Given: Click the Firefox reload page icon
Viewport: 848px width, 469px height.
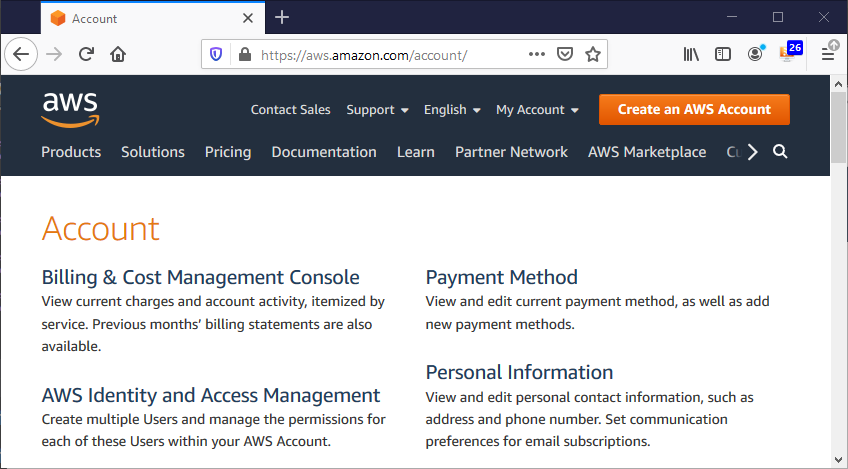Looking at the screenshot, I should click(86, 55).
